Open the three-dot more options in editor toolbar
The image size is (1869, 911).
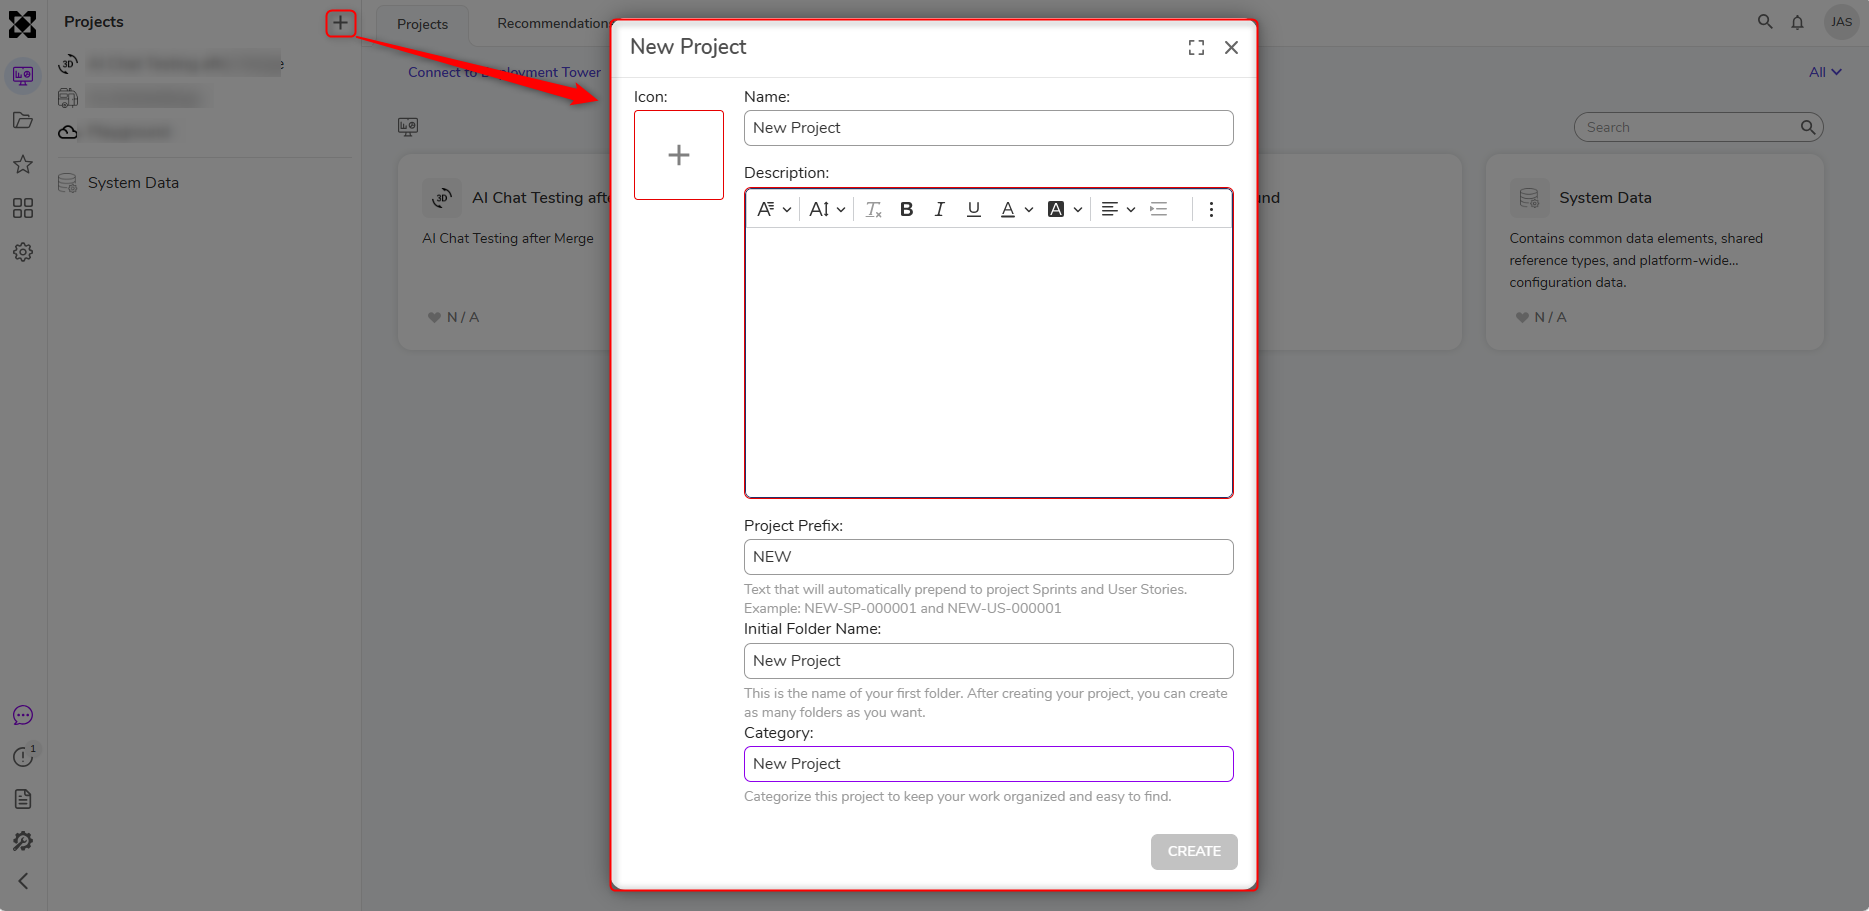coord(1211,209)
